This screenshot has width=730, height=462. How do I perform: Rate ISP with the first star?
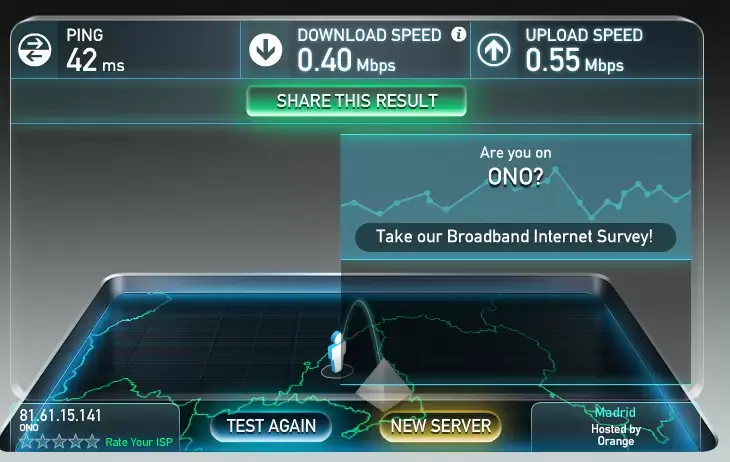[x=26, y=441]
